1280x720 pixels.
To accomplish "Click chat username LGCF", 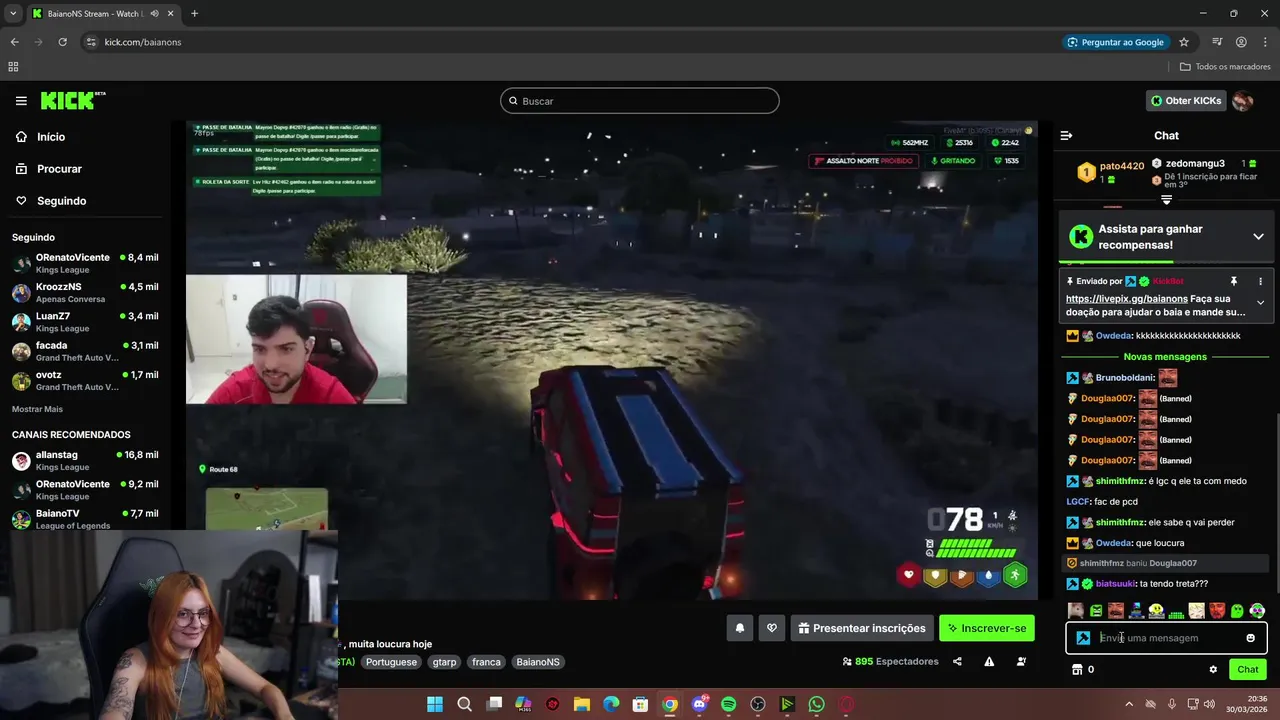I will click(x=1076, y=502).
